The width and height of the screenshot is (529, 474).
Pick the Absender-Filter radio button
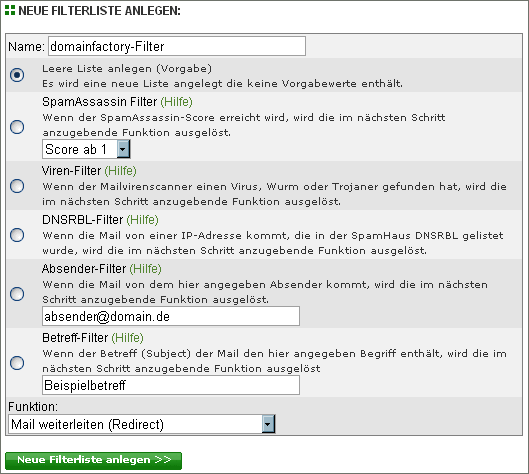point(17,294)
